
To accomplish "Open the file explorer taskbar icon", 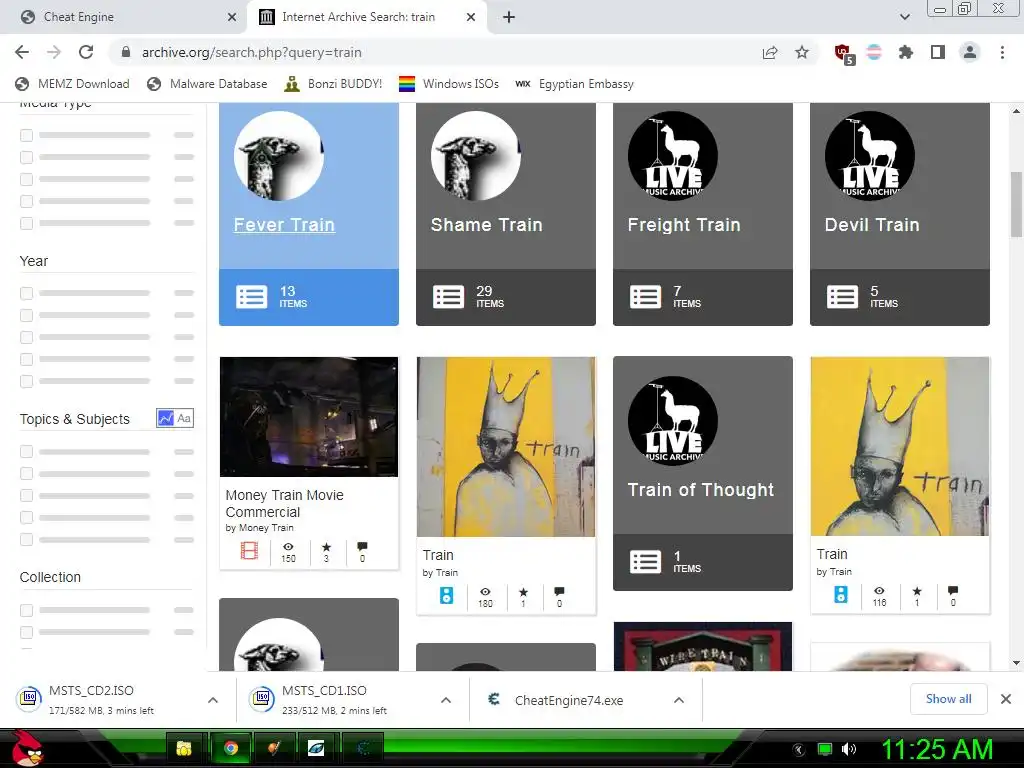I will [184, 748].
